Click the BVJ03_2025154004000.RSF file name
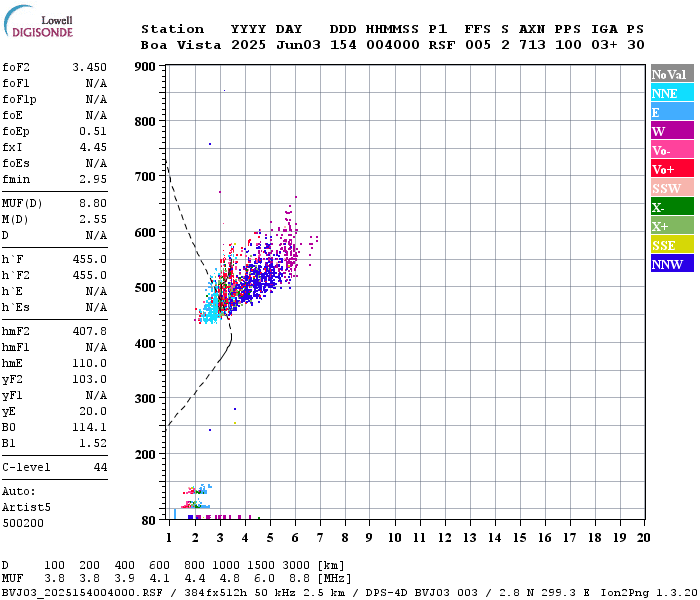Screen dimensions: 700x600 (82, 593)
